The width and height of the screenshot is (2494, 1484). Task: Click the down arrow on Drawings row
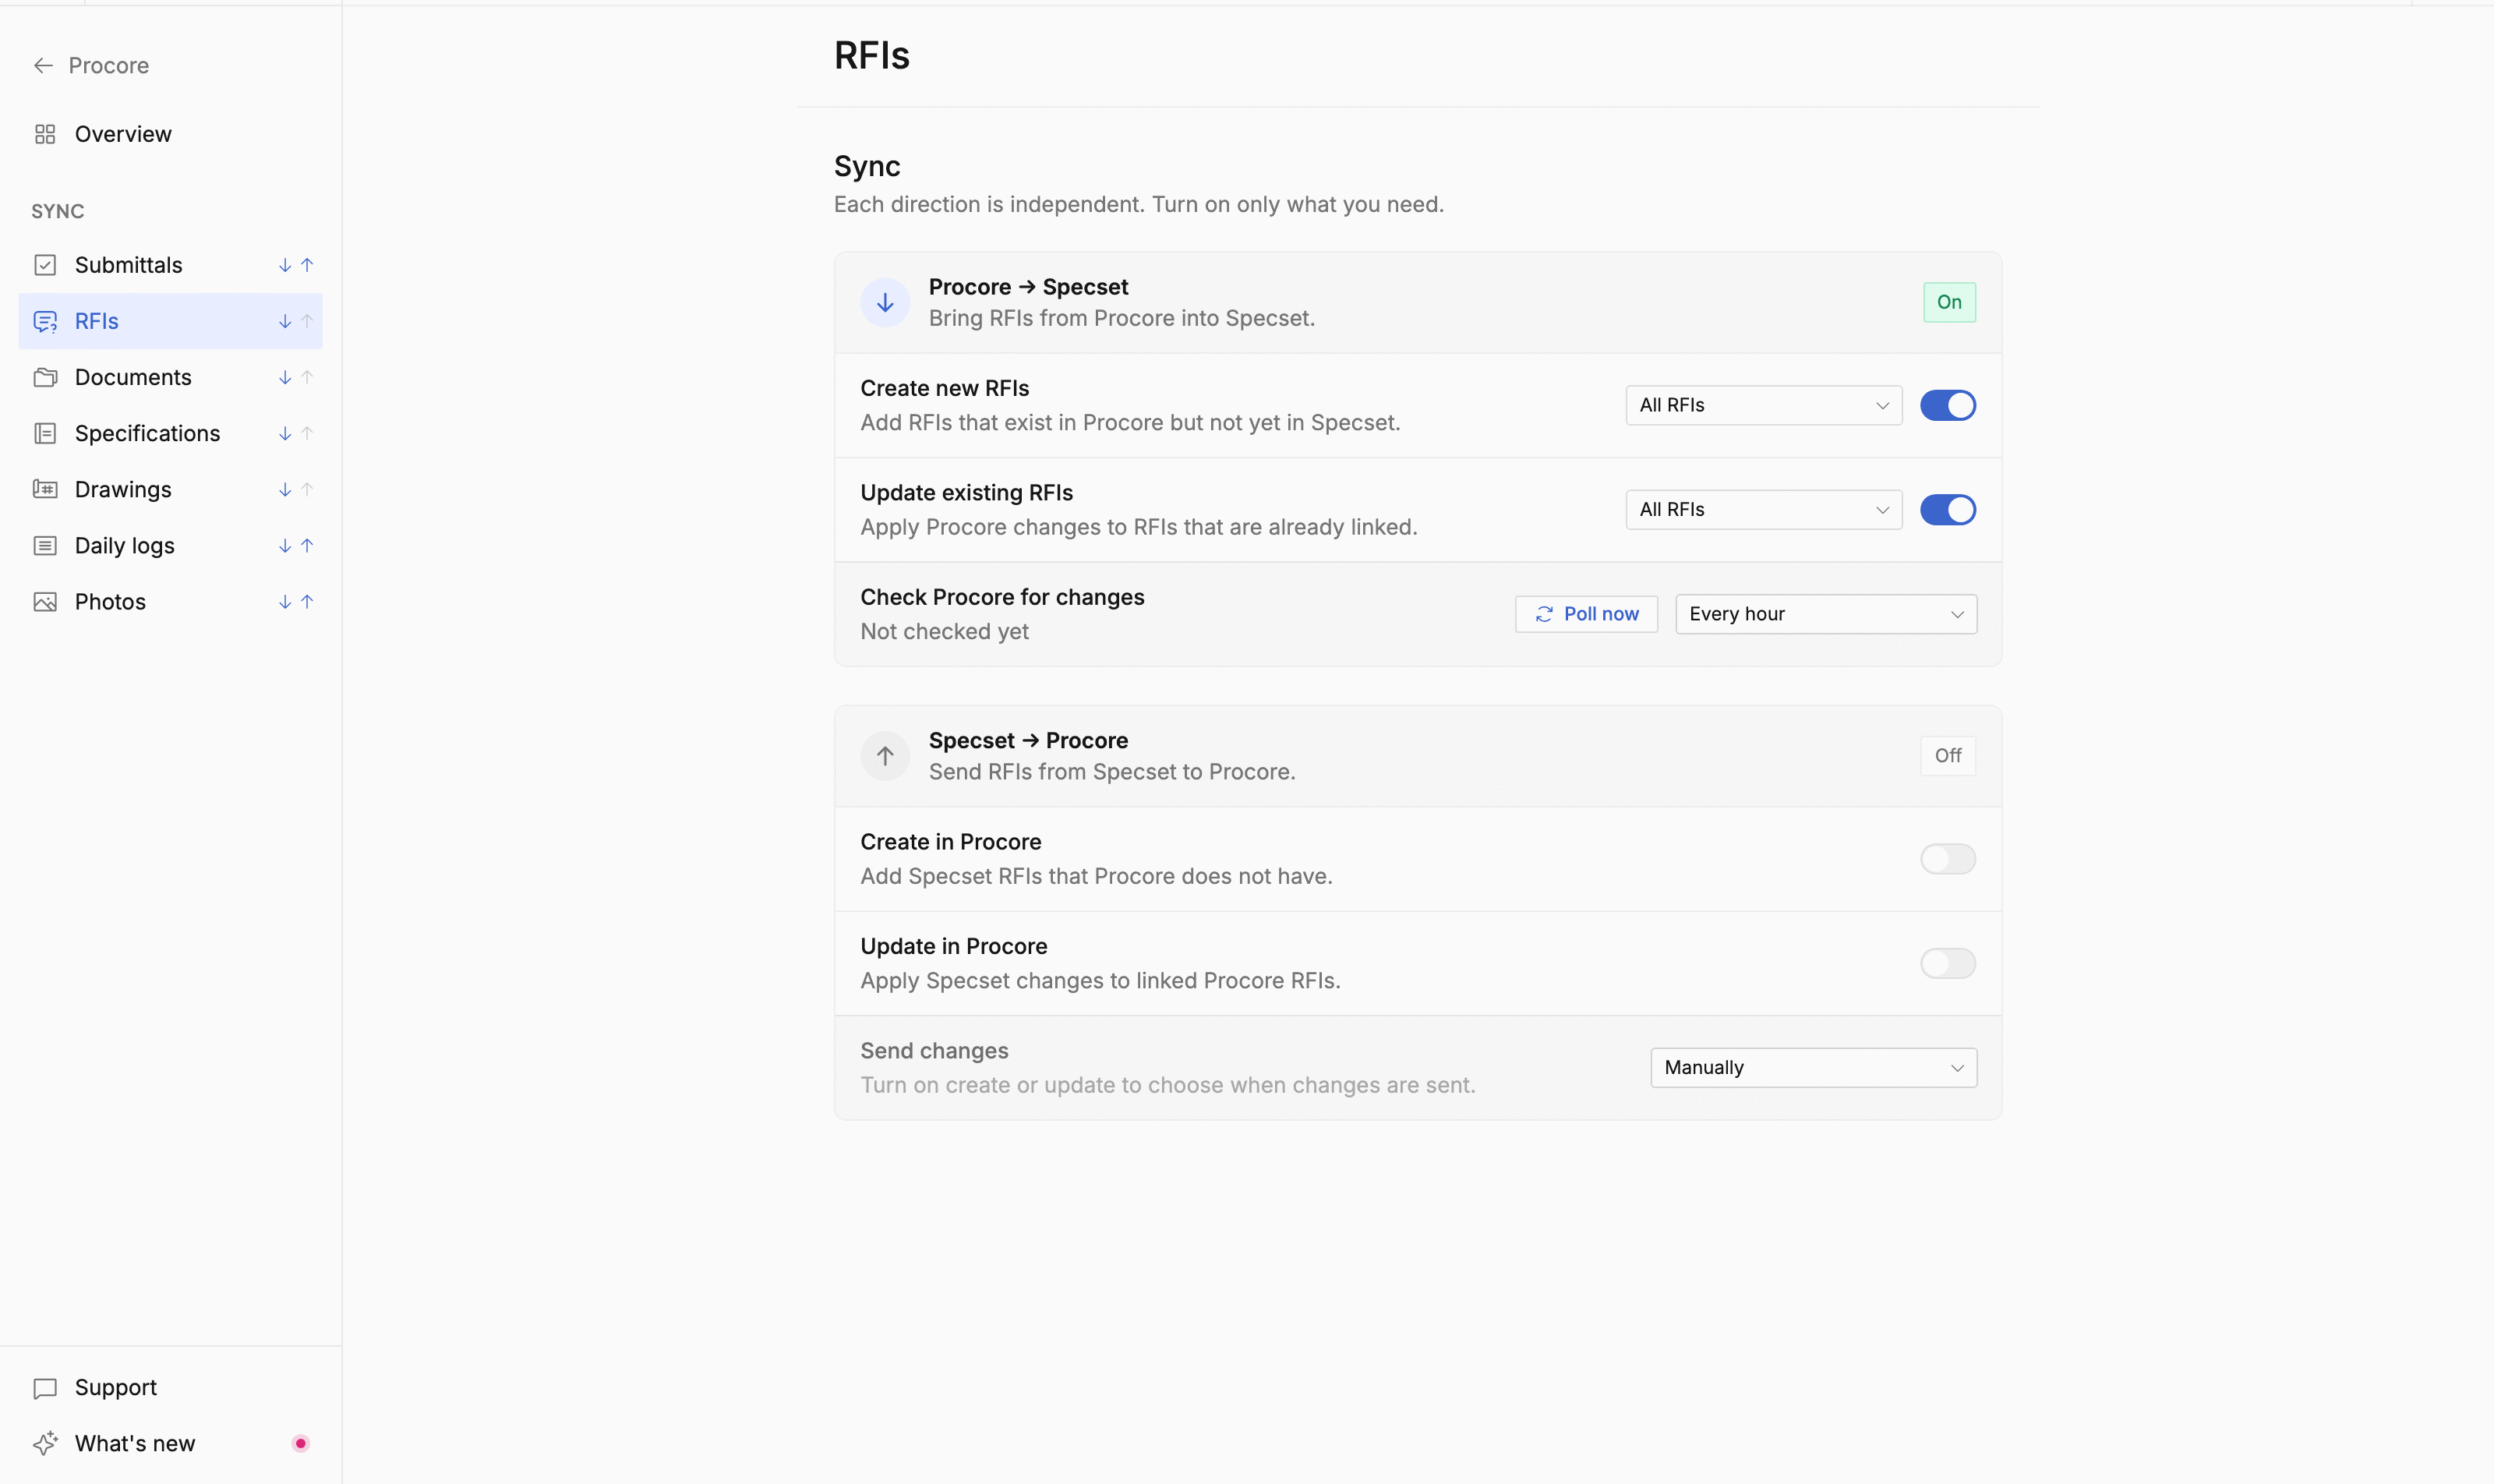coord(285,489)
